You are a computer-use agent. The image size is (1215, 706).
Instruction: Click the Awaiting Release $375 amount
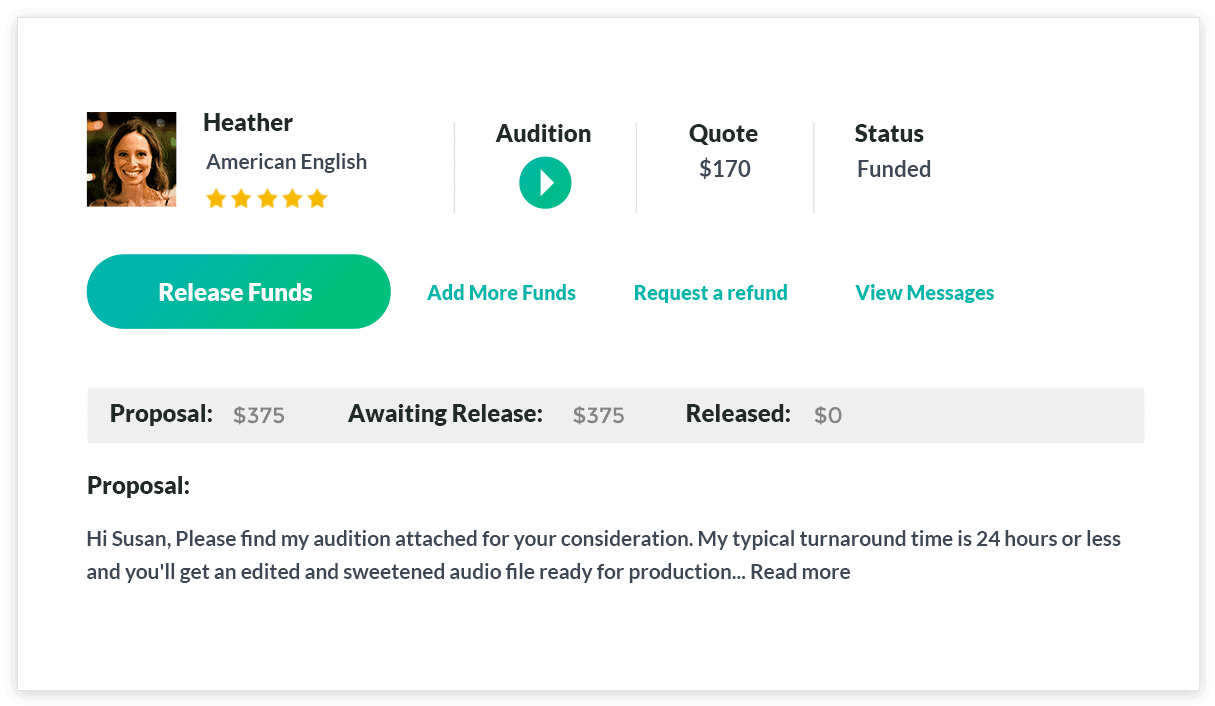click(x=598, y=415)
